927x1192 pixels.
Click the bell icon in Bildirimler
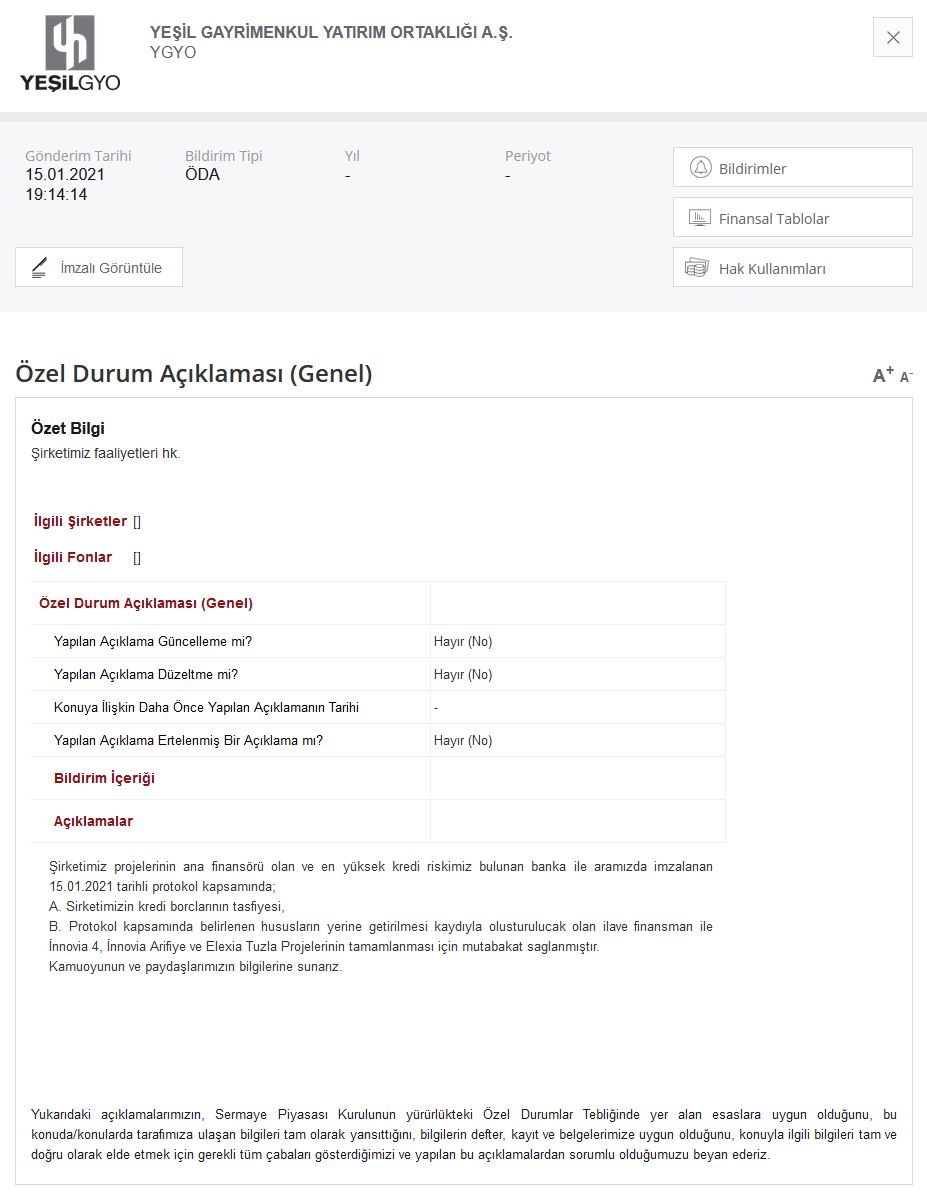(x=700, y=167)
